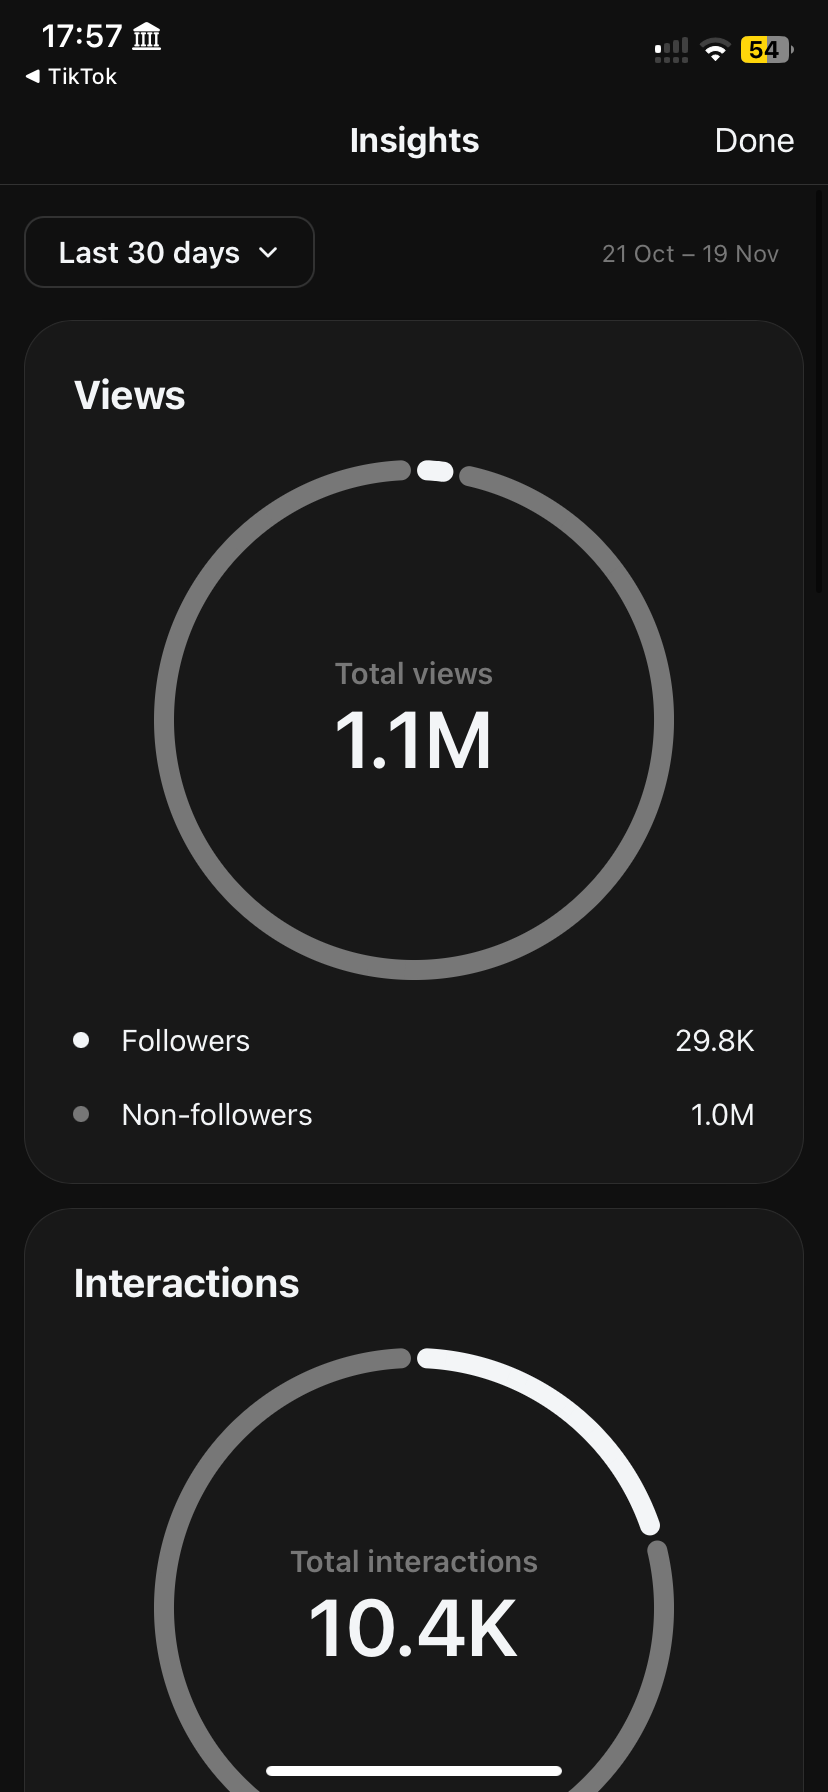This screenshot has width=828, height=1792.
Task: Tap the white Followers legend dot
Action: (x=82, y=1040)
